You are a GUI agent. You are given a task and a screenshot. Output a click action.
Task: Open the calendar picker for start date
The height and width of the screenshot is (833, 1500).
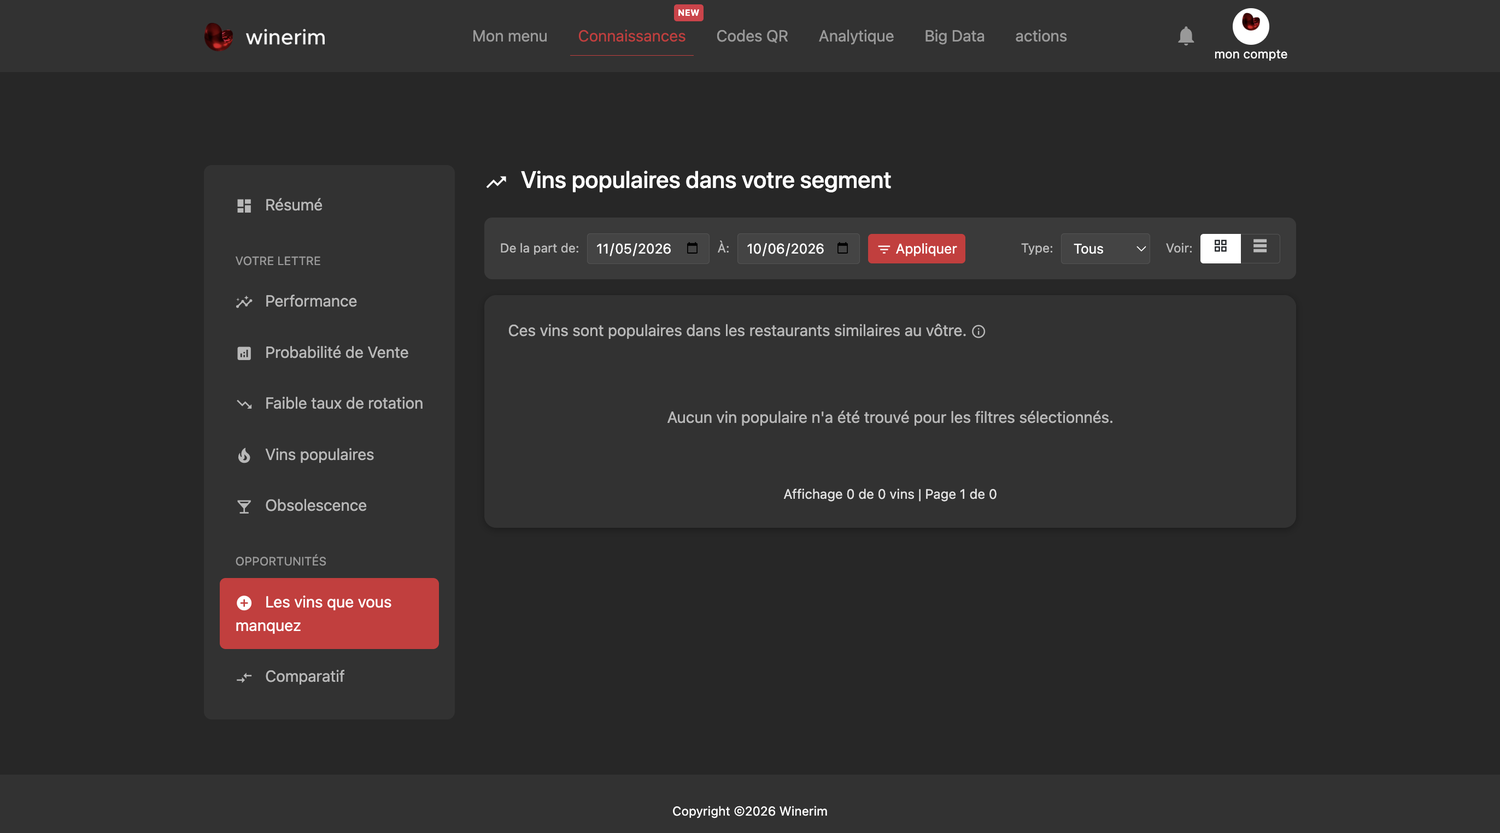692,248
